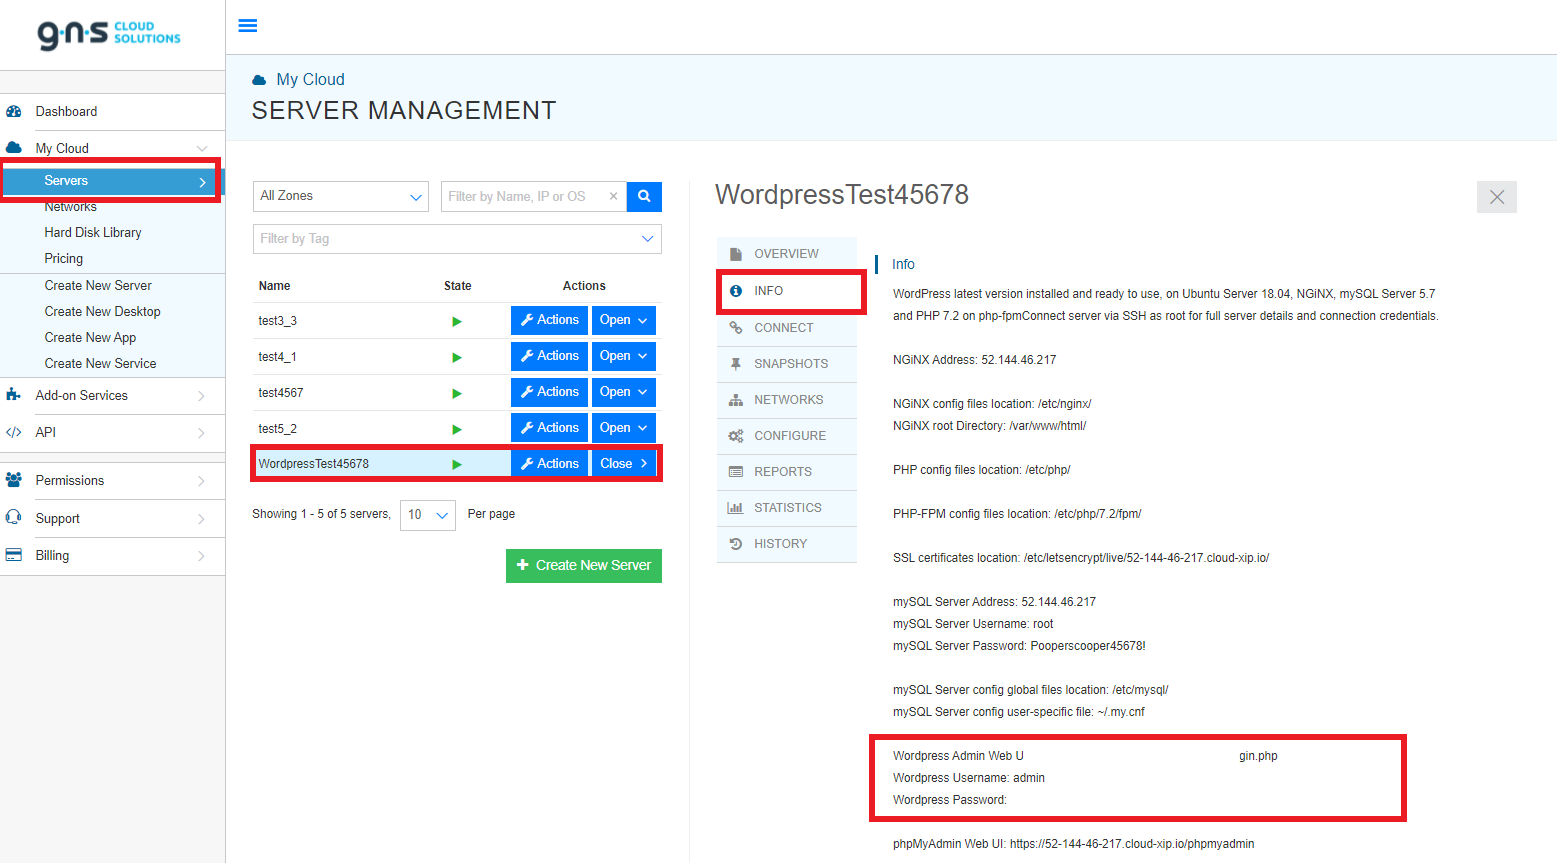The width and height of the screenshot is (1557, 863).
Task: Click the green Create New Server button
Action: point(584,566)
